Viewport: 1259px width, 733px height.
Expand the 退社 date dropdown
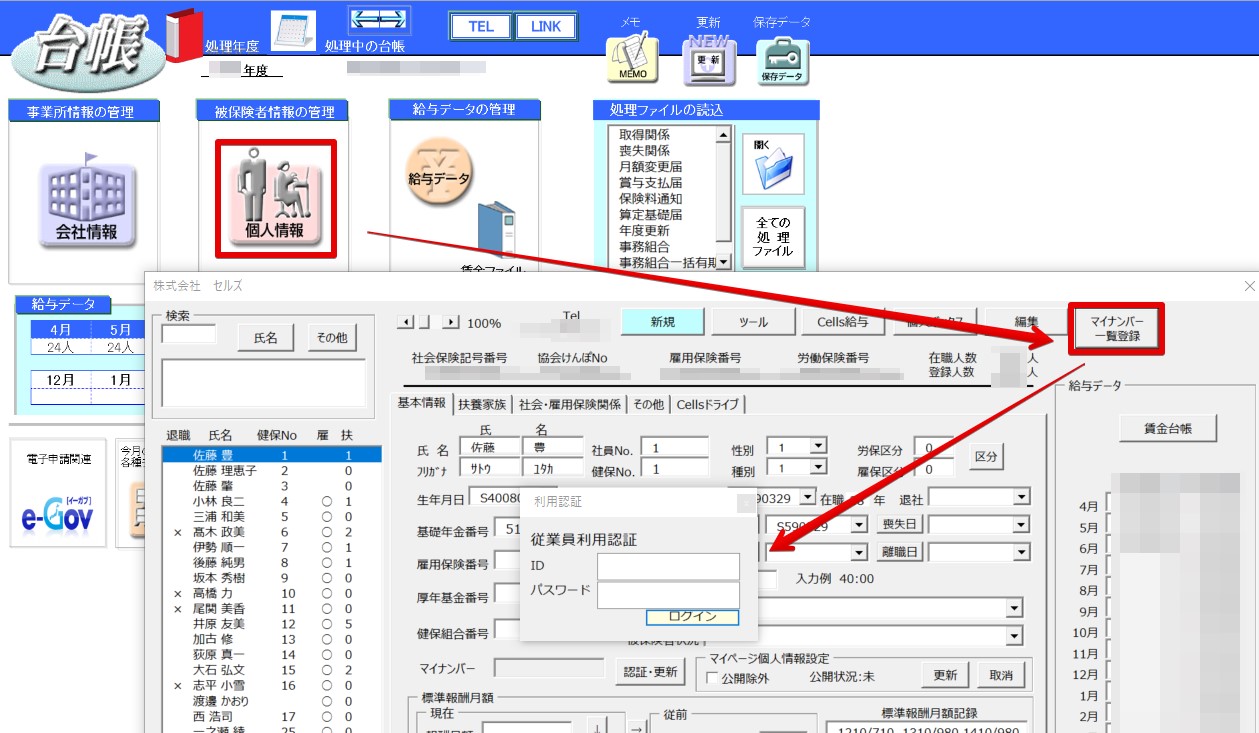tap(1020, 497)
